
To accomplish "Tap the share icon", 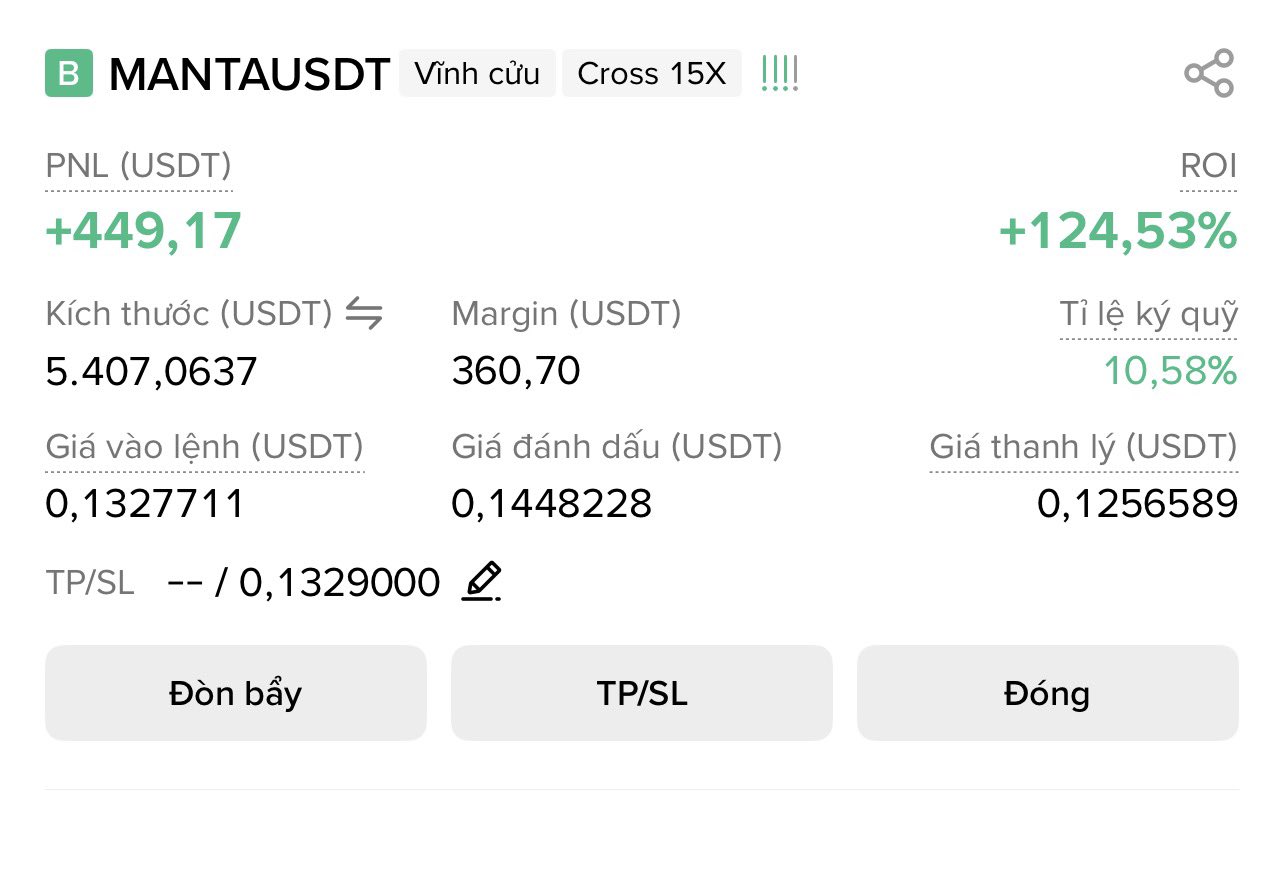I will coord(1209,73).
